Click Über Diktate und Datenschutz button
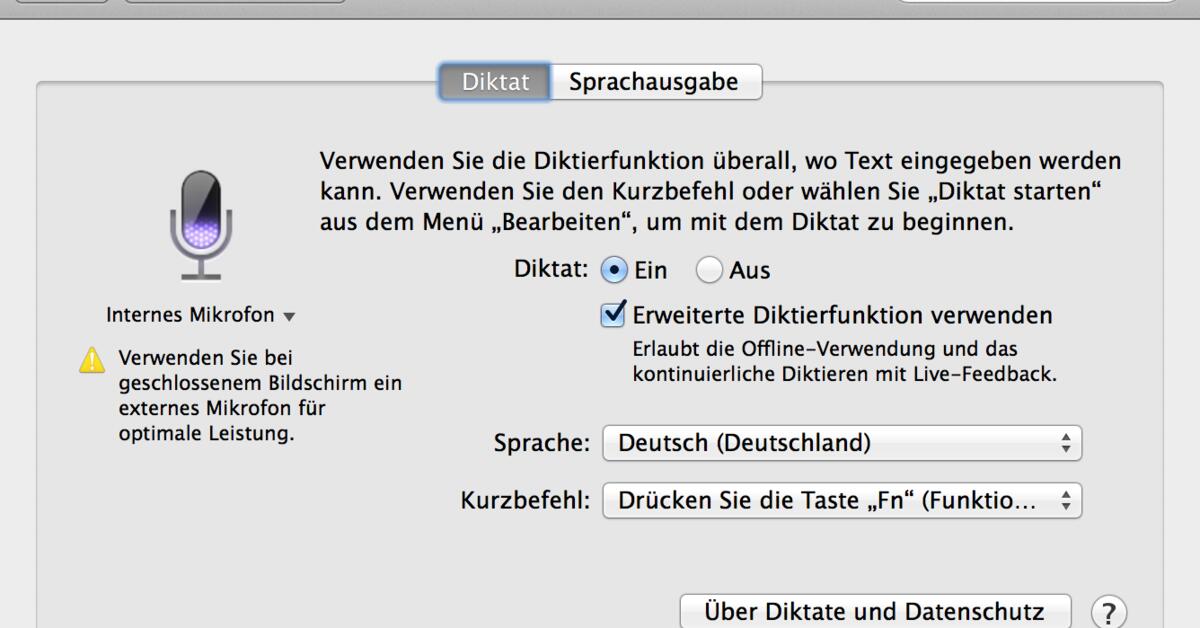1200x628 pixels. pos(875,611)
